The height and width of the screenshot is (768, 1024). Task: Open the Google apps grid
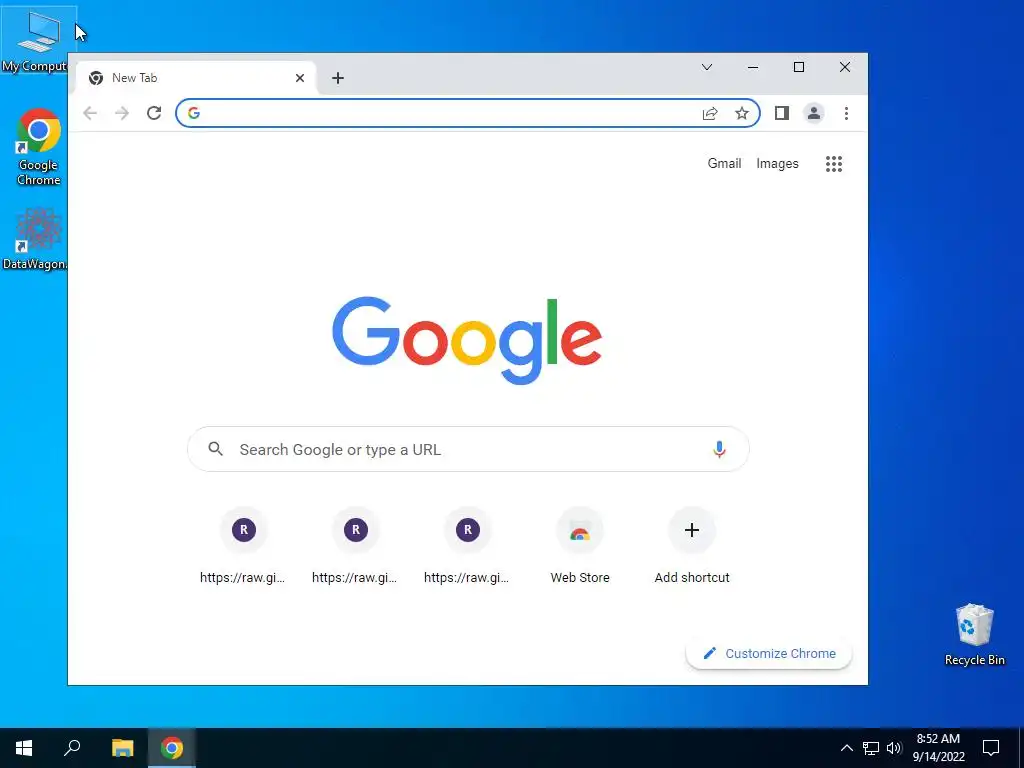[x=834, y=164]
